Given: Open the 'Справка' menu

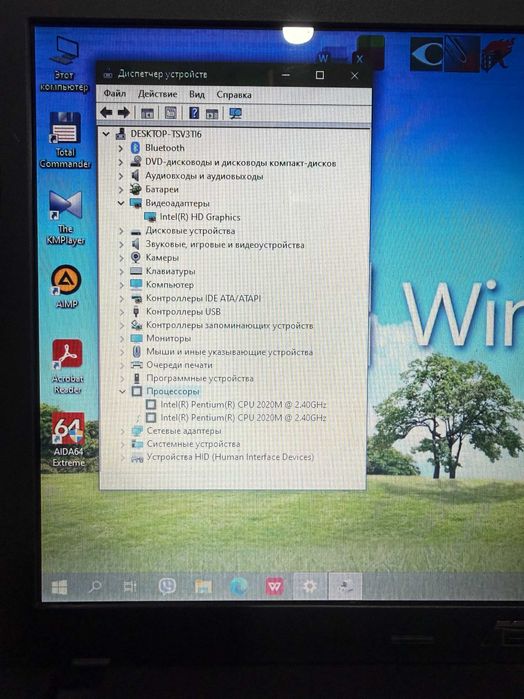Looking at the screenshot, I should point(234,95).
